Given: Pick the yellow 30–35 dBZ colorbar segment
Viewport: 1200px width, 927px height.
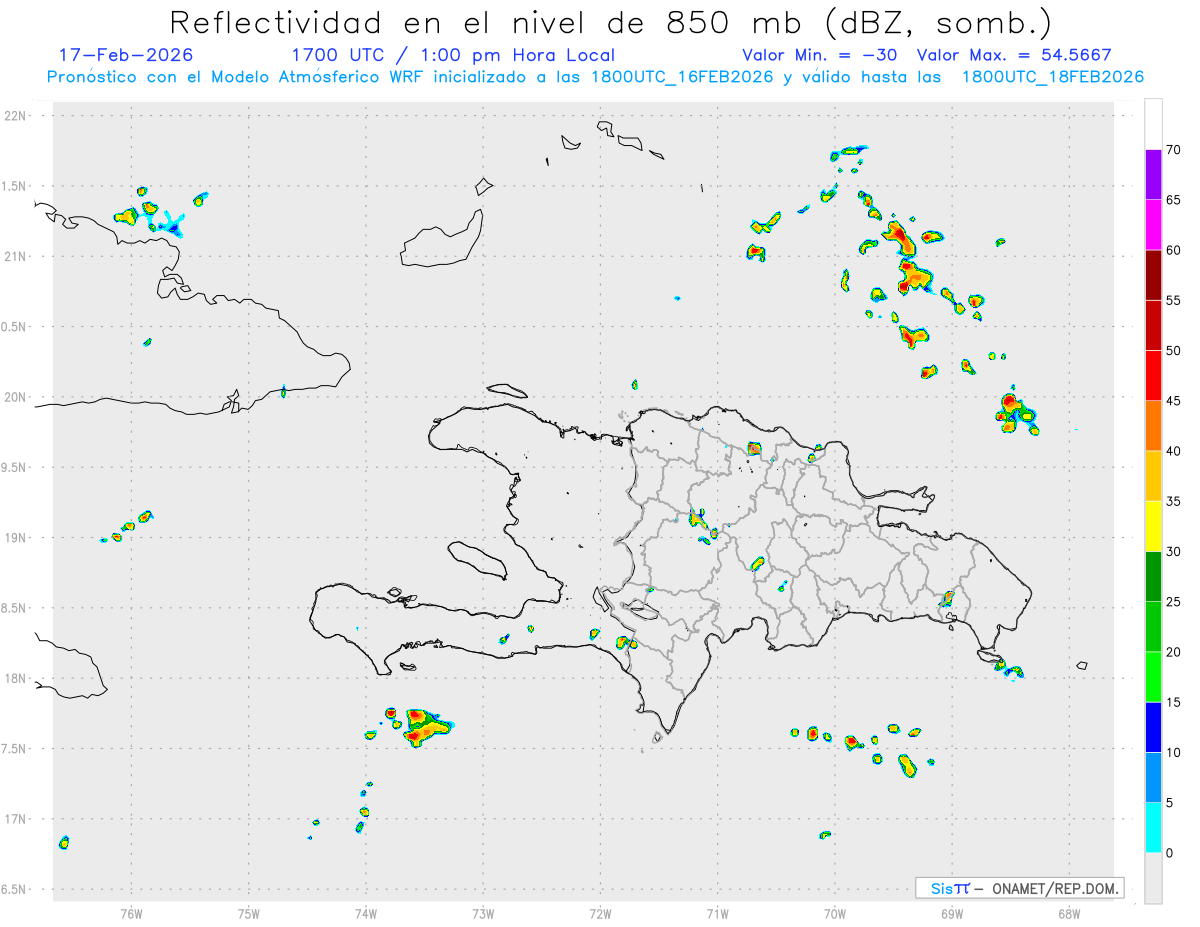Looking at the screenshot, I should click(1153, 526).
